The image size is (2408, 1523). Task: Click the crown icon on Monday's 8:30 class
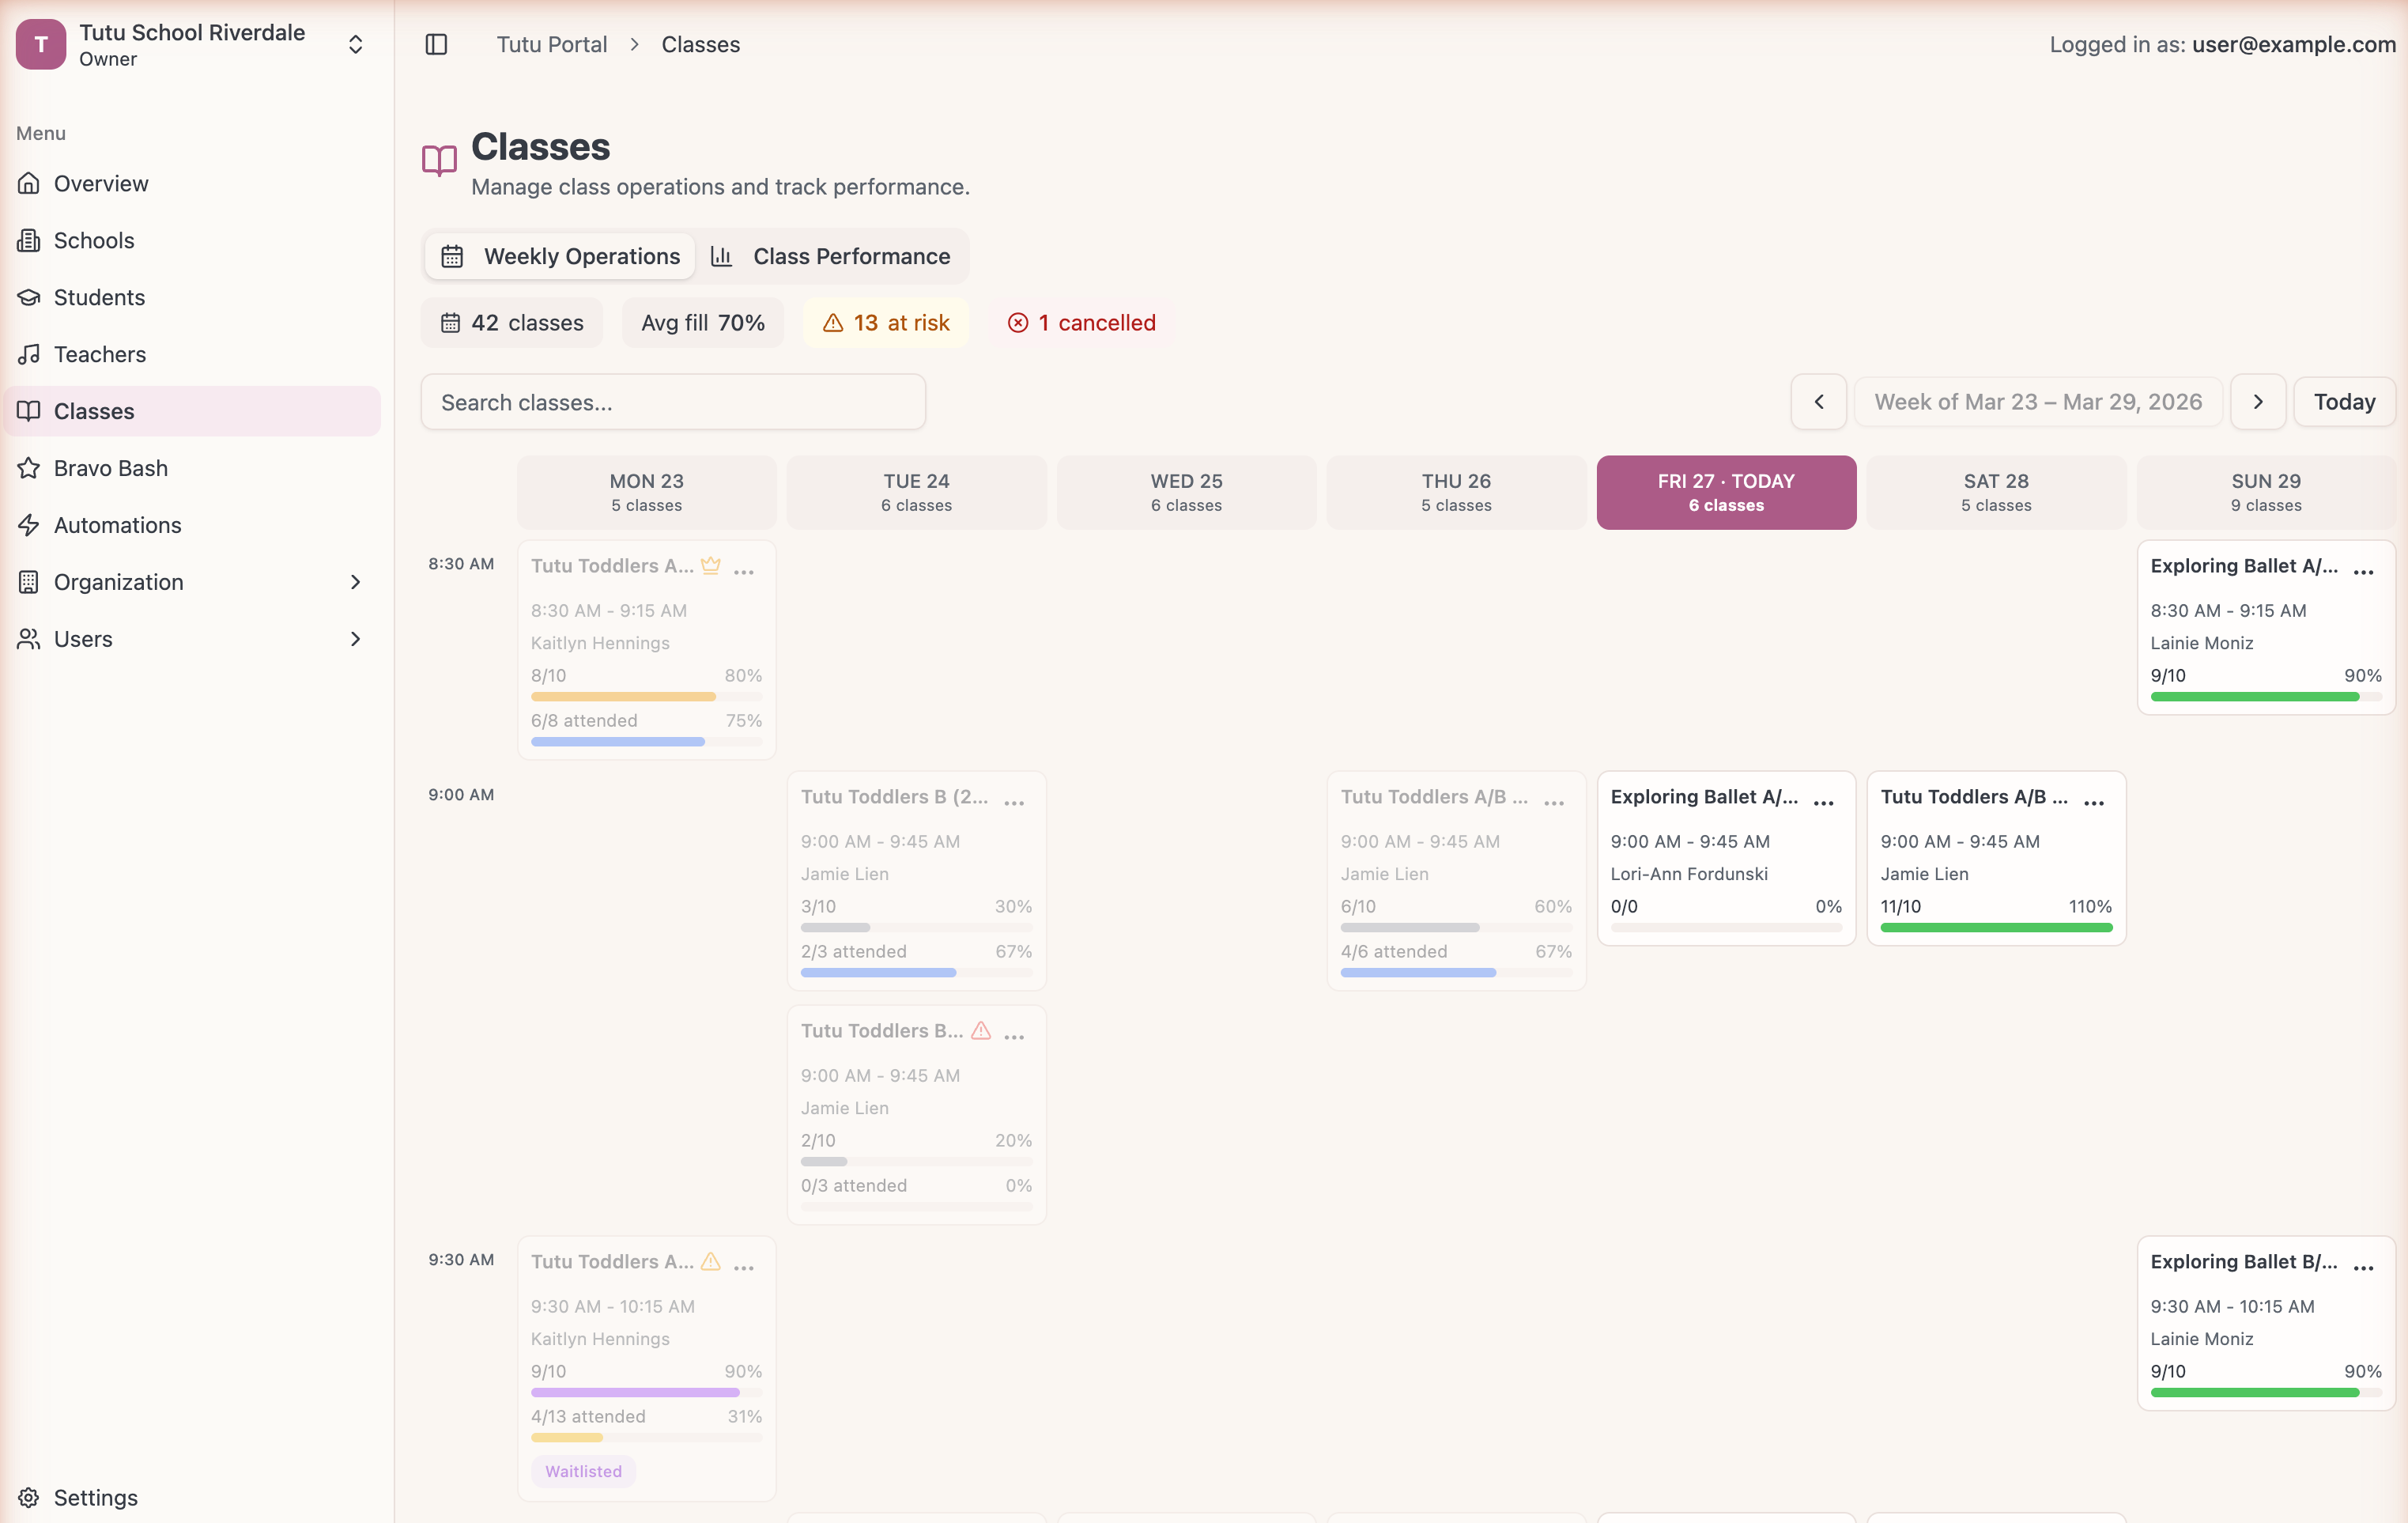711,565
